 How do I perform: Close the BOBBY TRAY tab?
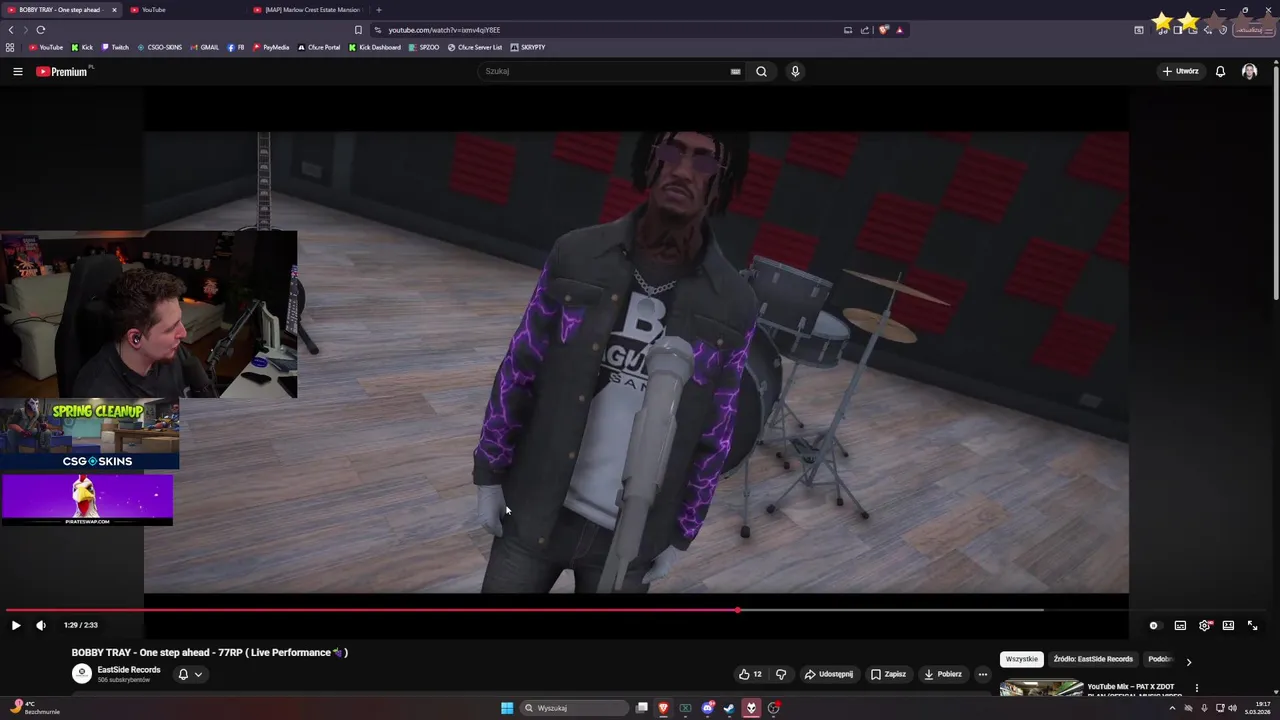(x=114, y=10)
